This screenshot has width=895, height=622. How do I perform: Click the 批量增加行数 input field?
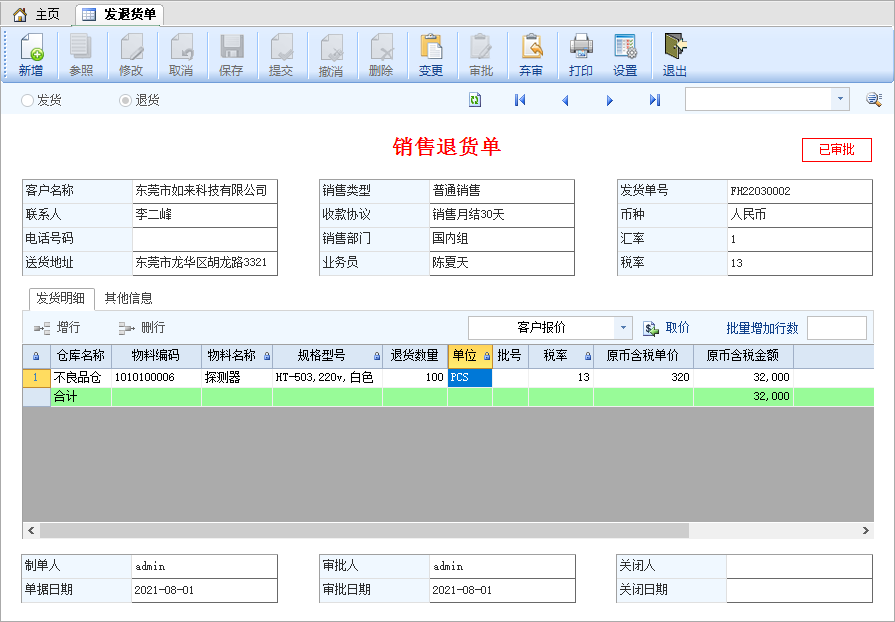click(x=836, y=328)
